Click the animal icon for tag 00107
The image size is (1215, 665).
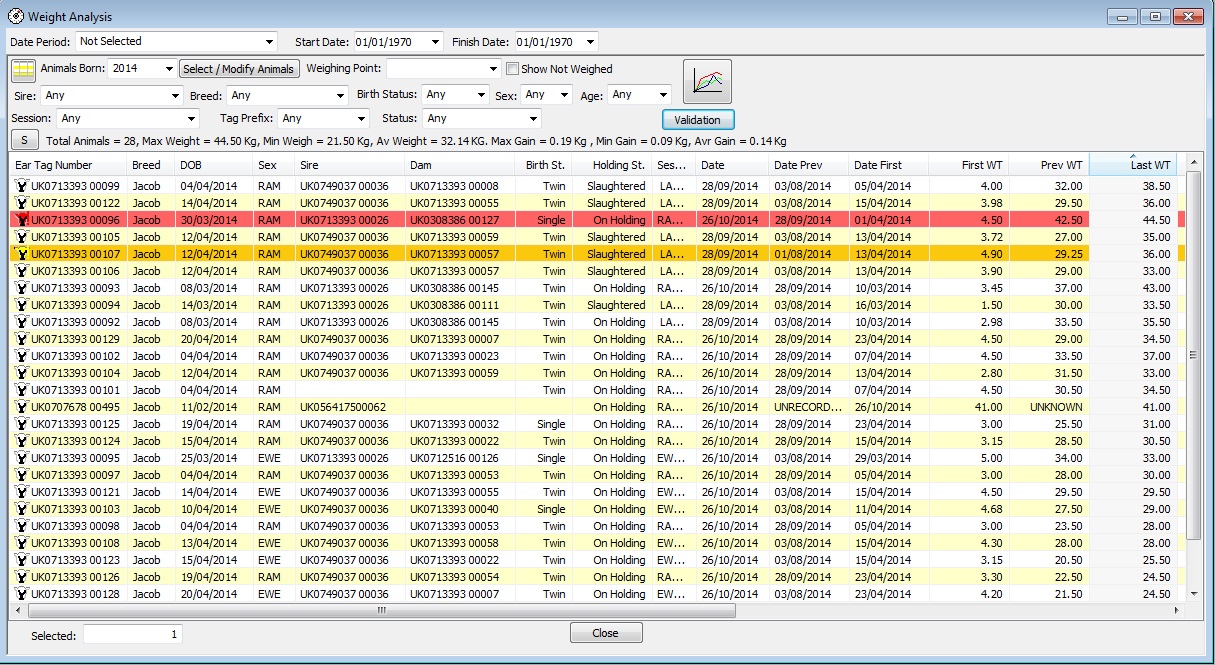(20, 254)
